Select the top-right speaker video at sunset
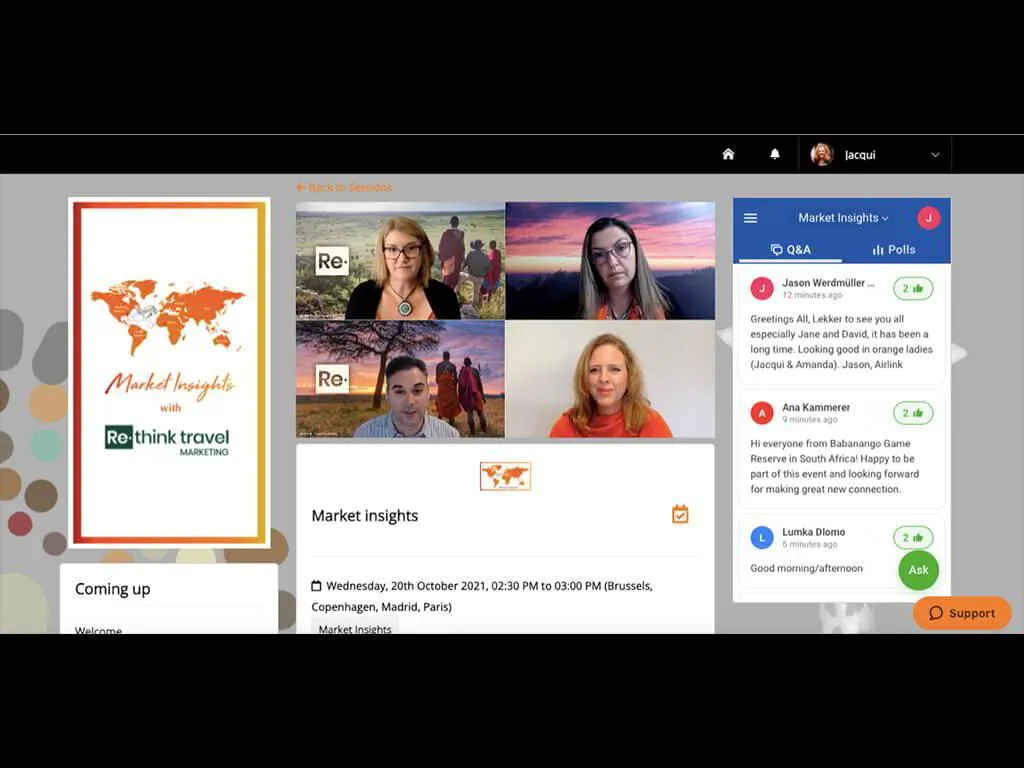 (611, 261)
